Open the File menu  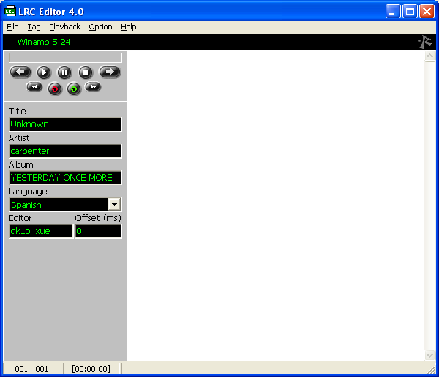pyautogui.click(x=12, y=27)
